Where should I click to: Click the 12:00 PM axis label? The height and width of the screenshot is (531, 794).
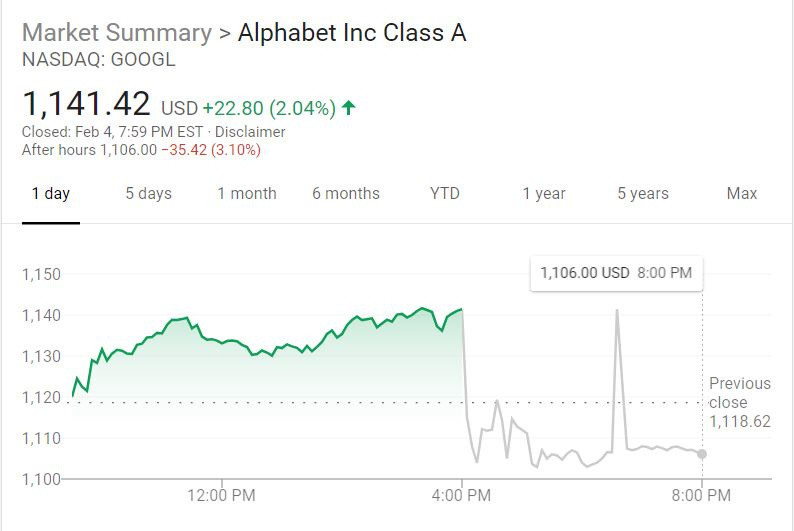pyautogui.click(x=221, y=495)
